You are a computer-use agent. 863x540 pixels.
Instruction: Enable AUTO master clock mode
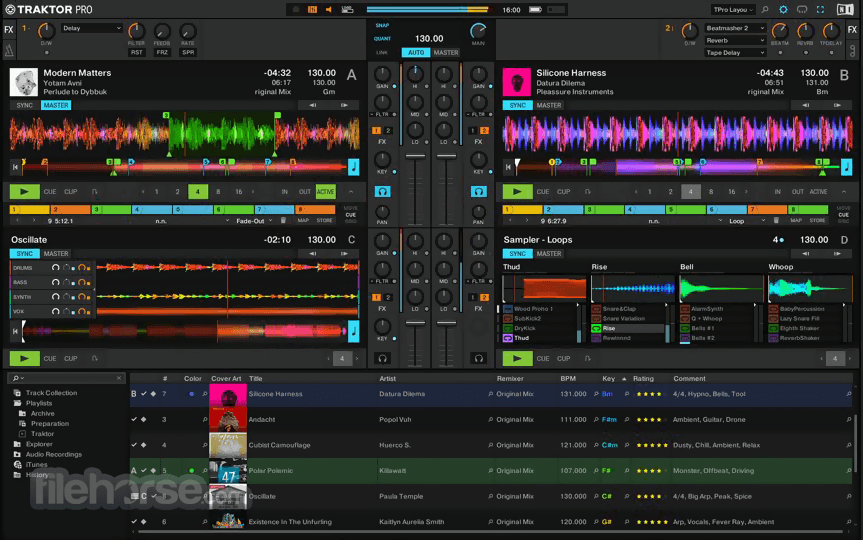pyautogui.click(x=416, y=52)
